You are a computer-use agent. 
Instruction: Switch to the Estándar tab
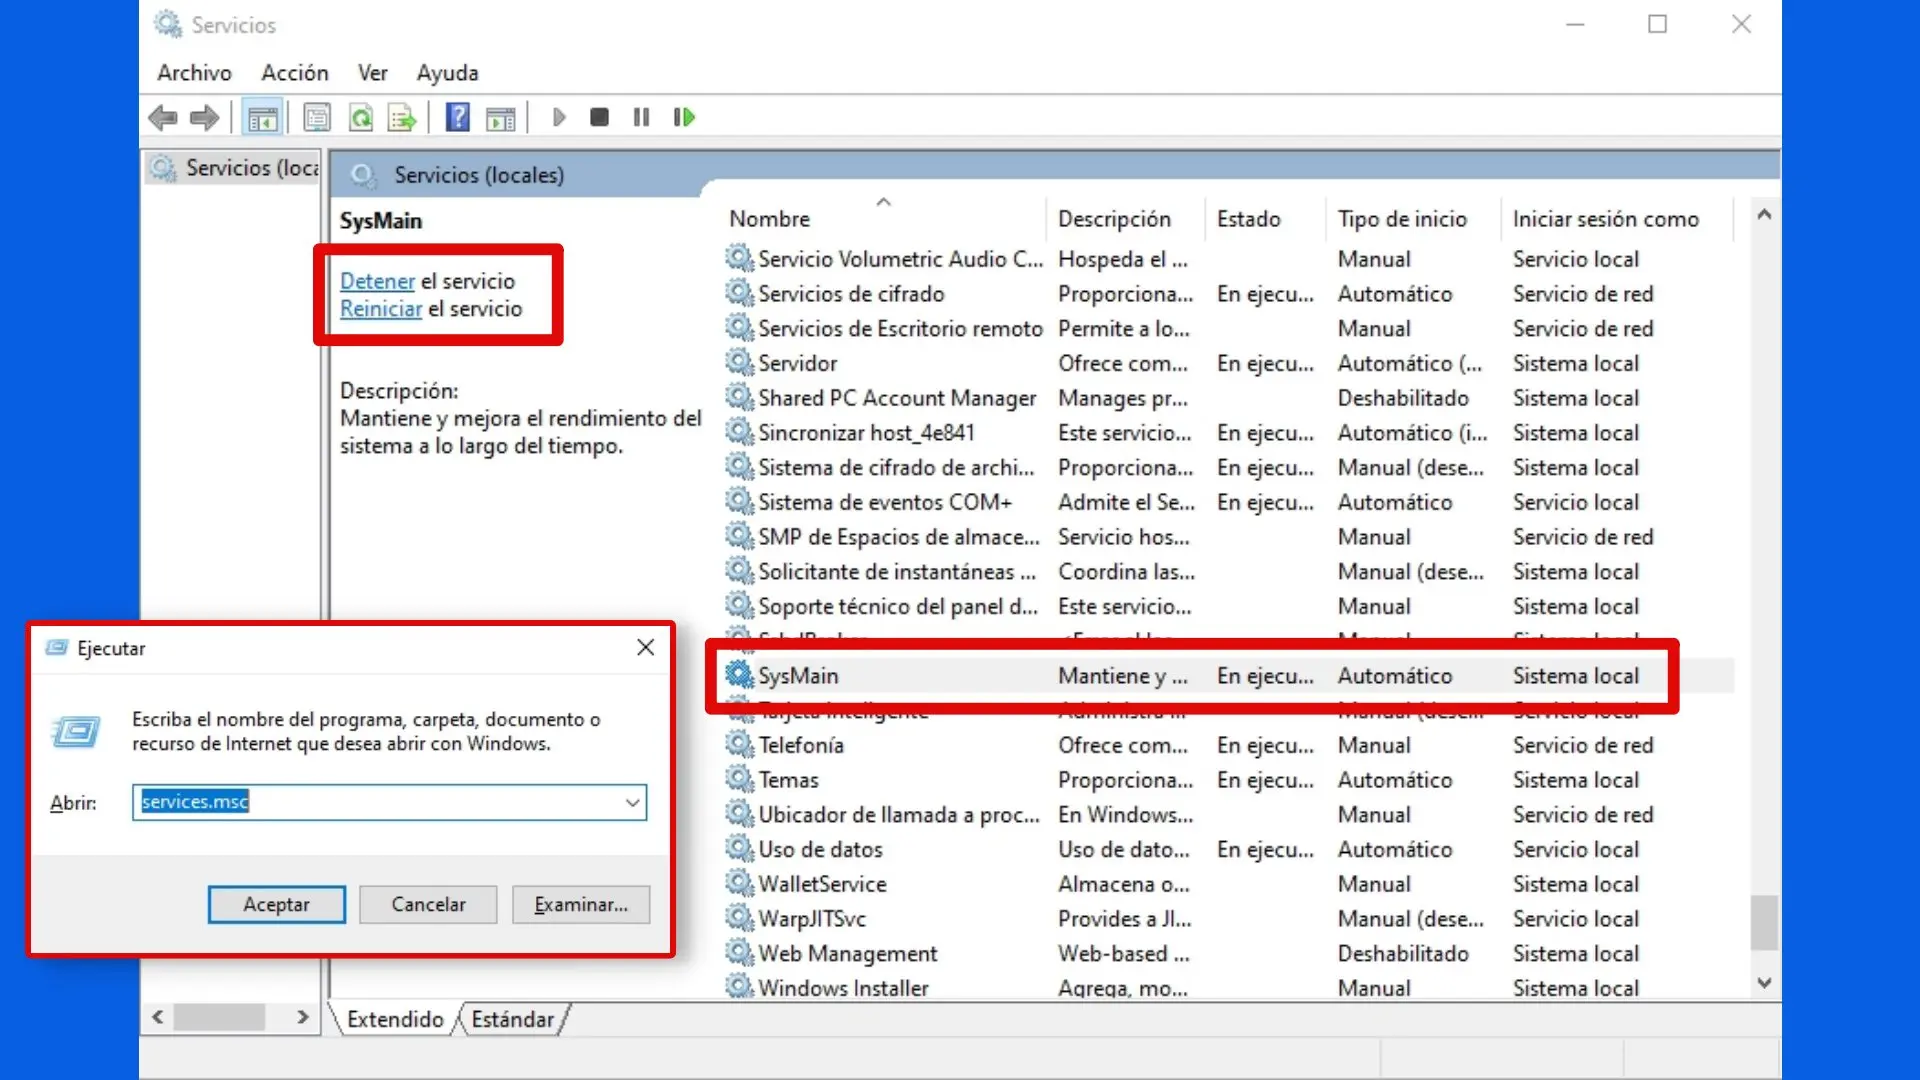tap(513, 1019)
